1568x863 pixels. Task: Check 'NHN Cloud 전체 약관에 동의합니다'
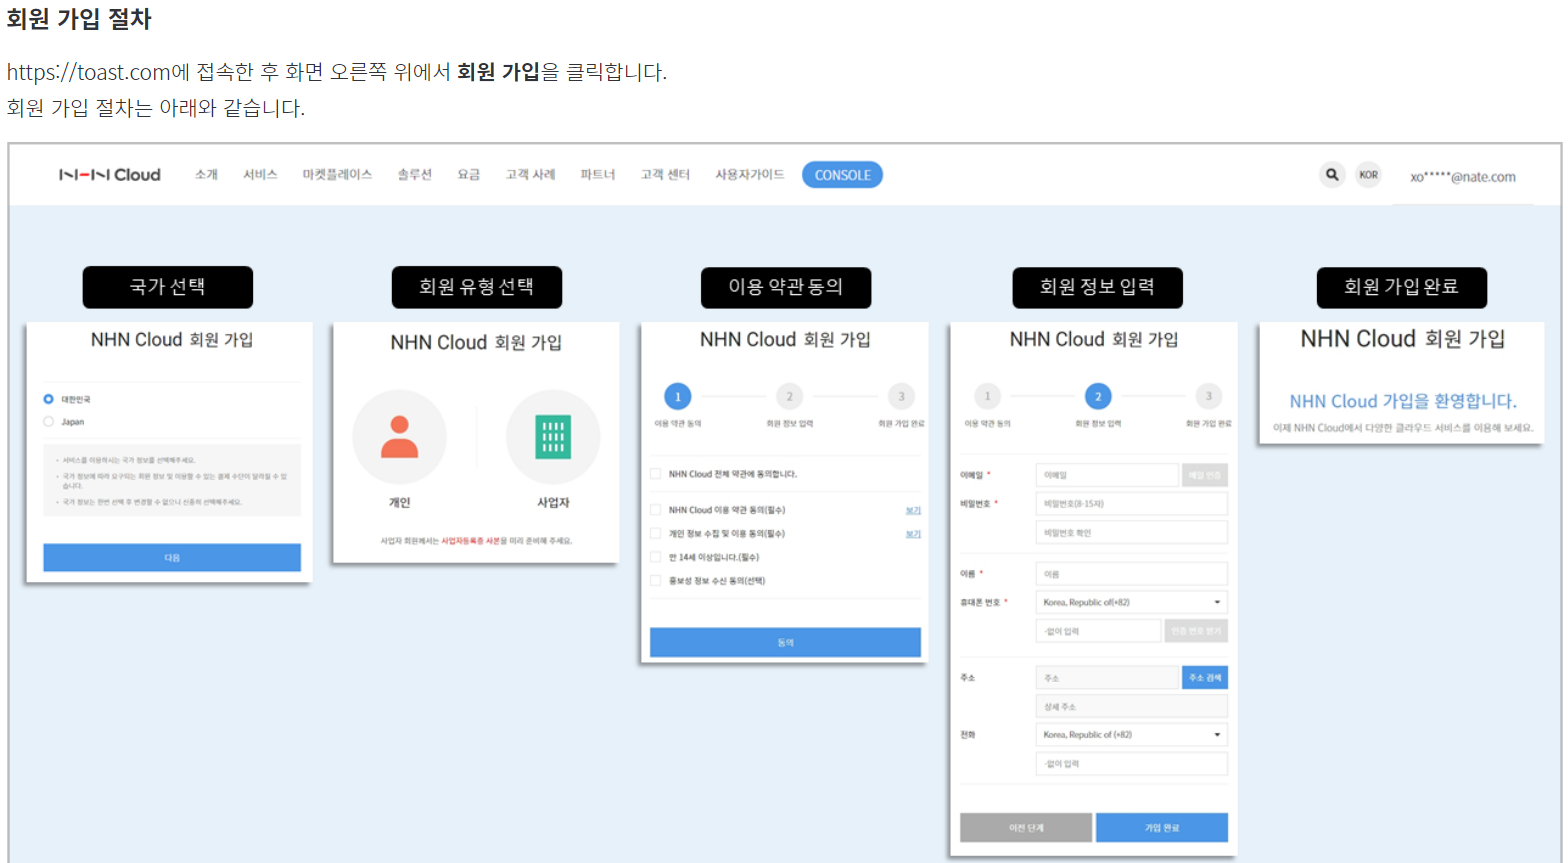[x=656, y=474]
